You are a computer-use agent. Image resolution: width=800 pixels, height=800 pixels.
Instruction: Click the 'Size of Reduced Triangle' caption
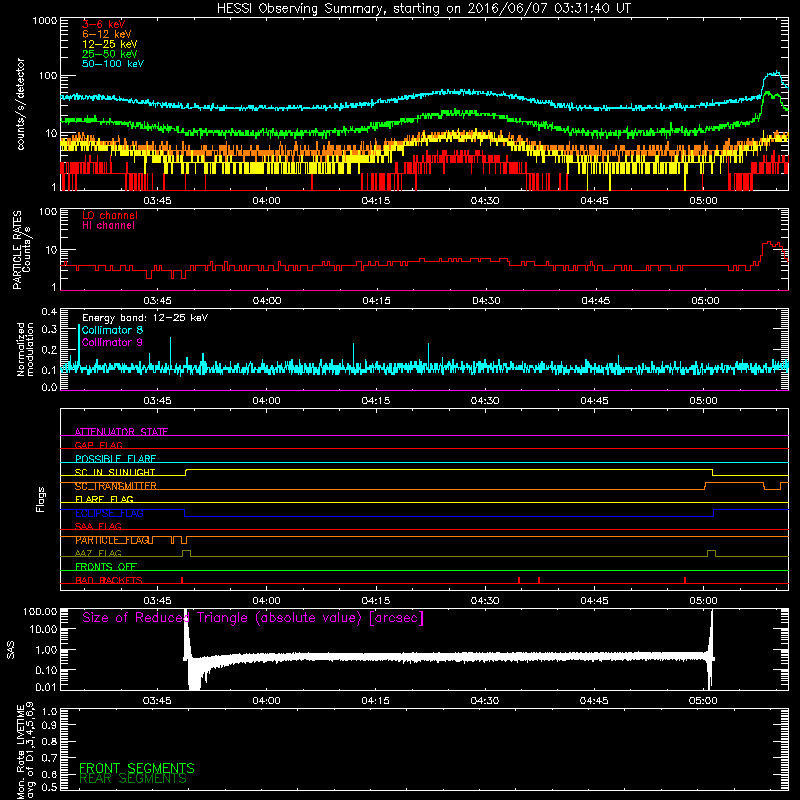tap(253, 618)
